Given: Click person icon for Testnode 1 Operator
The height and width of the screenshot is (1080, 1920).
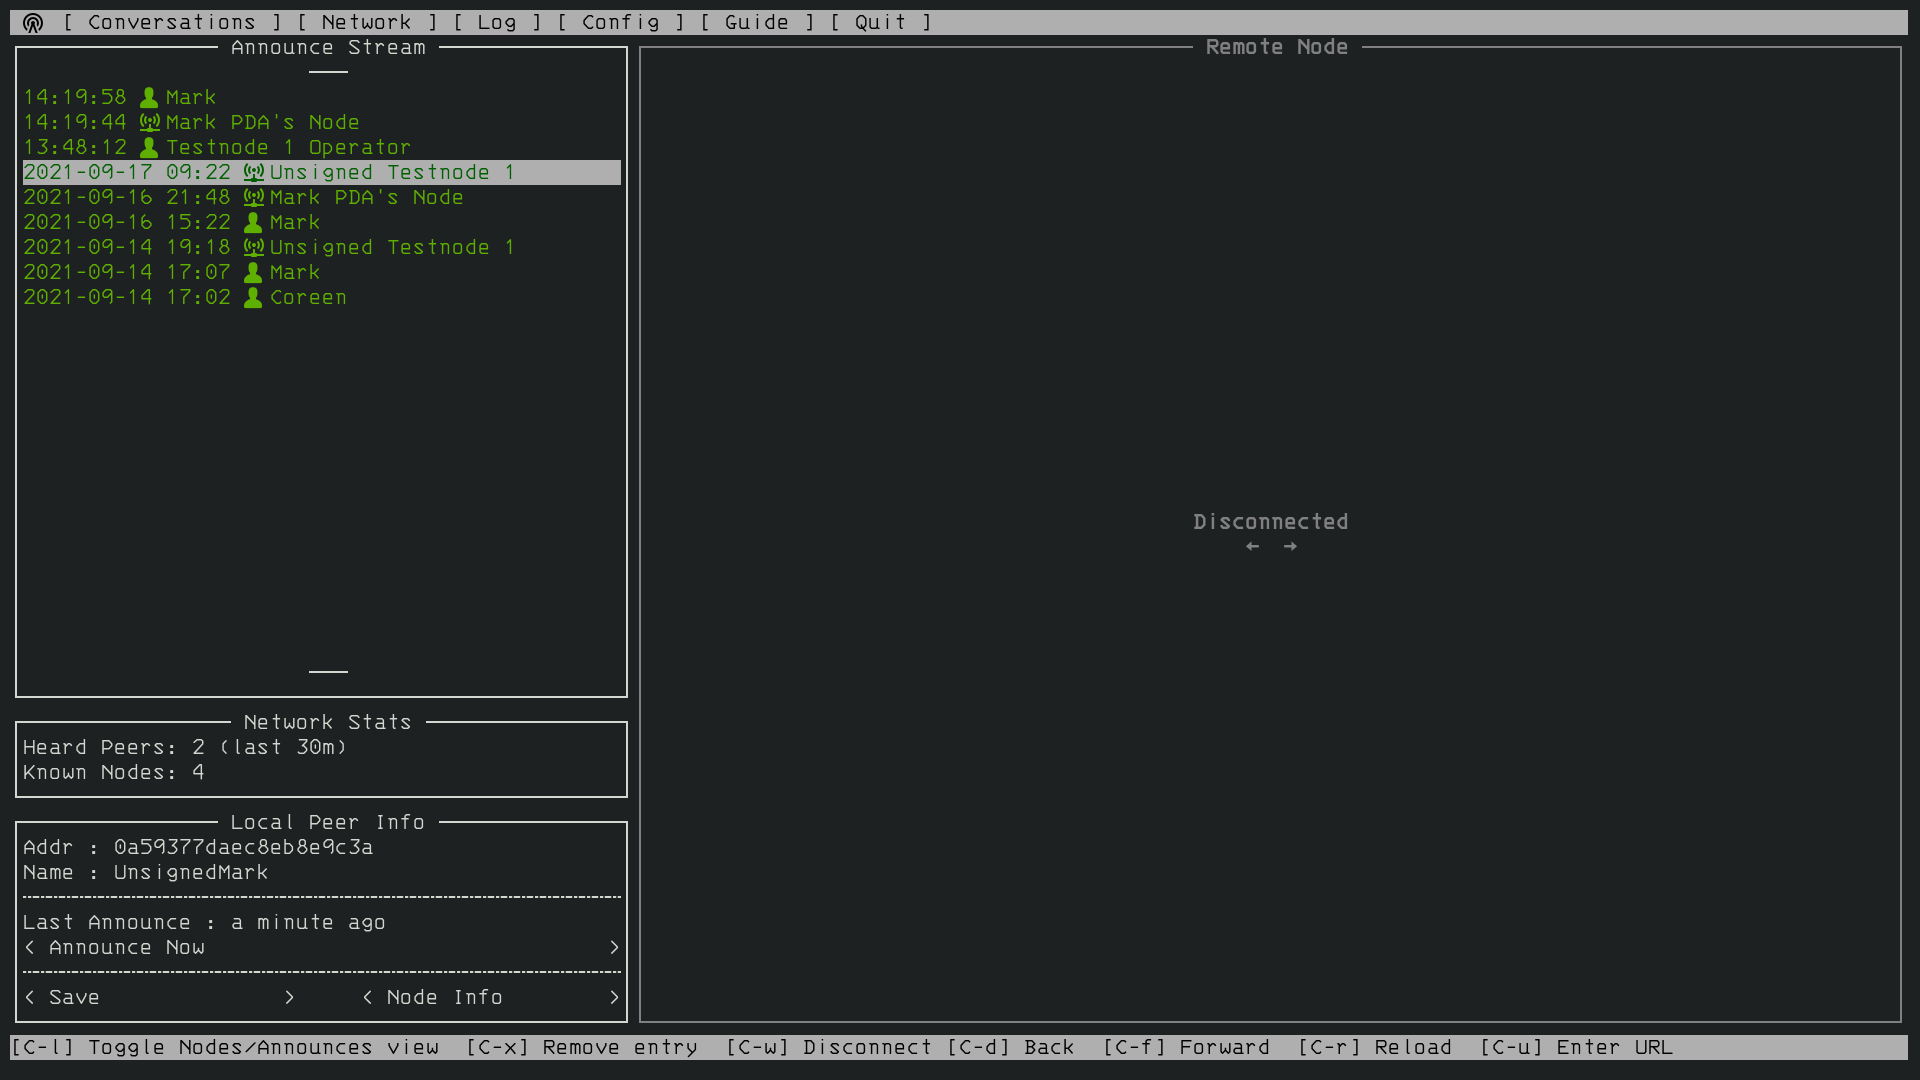Looking at the screenshot, I should click(149, 148).
